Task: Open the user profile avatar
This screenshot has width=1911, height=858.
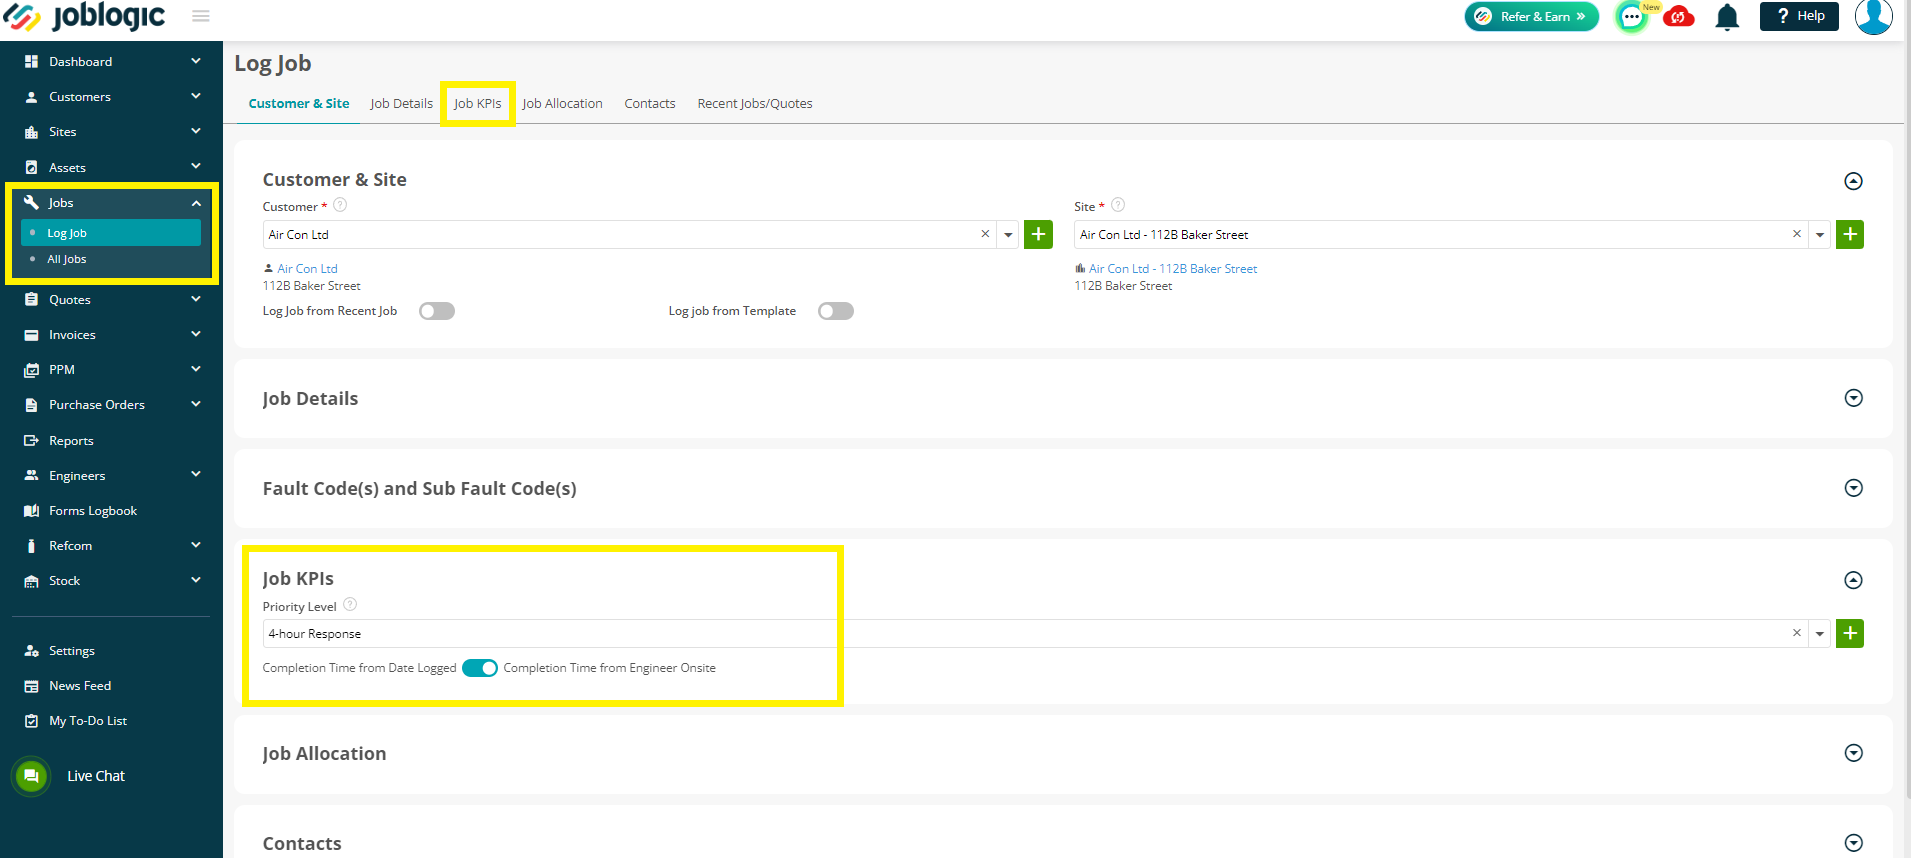Action: click(x=1873, y=16)
